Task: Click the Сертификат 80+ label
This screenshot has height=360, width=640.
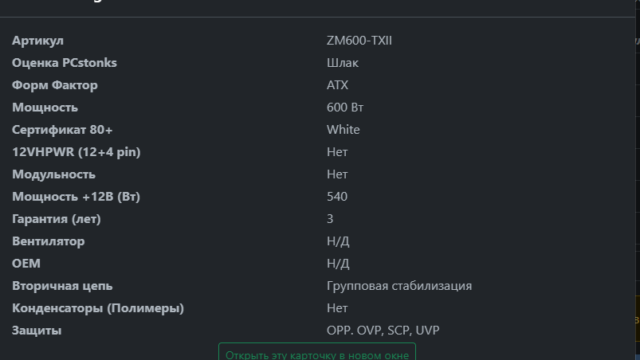Action: coord(62,130)
